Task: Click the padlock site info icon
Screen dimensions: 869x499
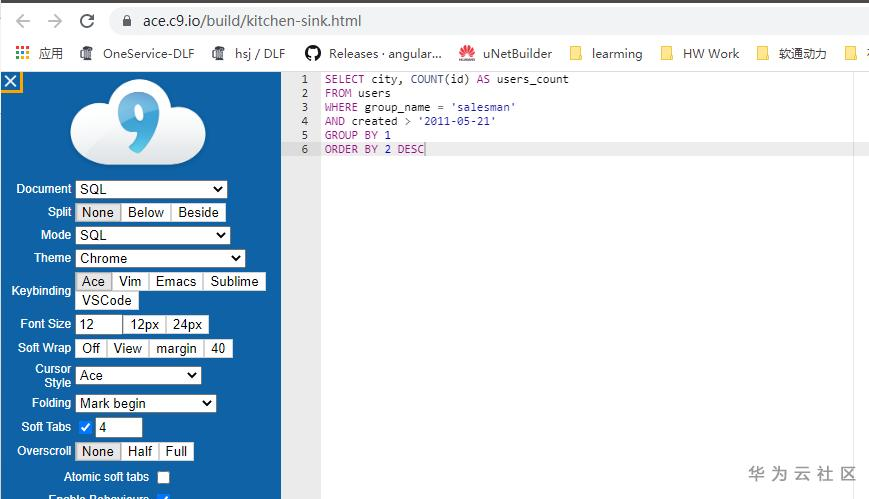Action: [x=127, y=21]
